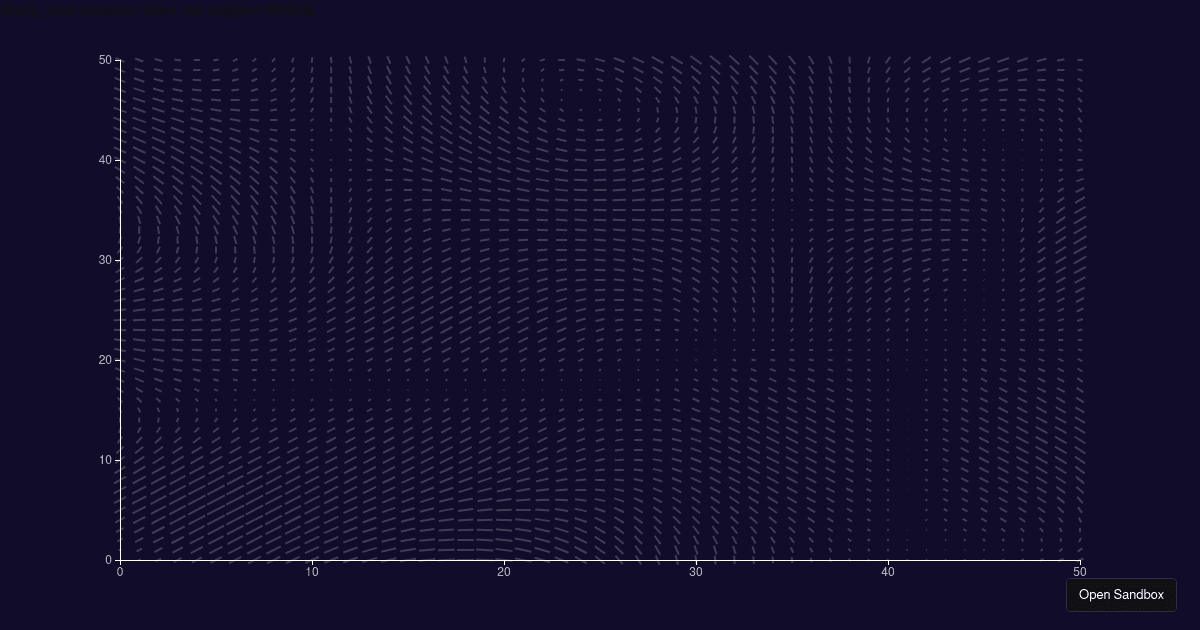Screen dimensions: 1200x630
Task: Click the y-axis label 50
Action: click(105, 60)
